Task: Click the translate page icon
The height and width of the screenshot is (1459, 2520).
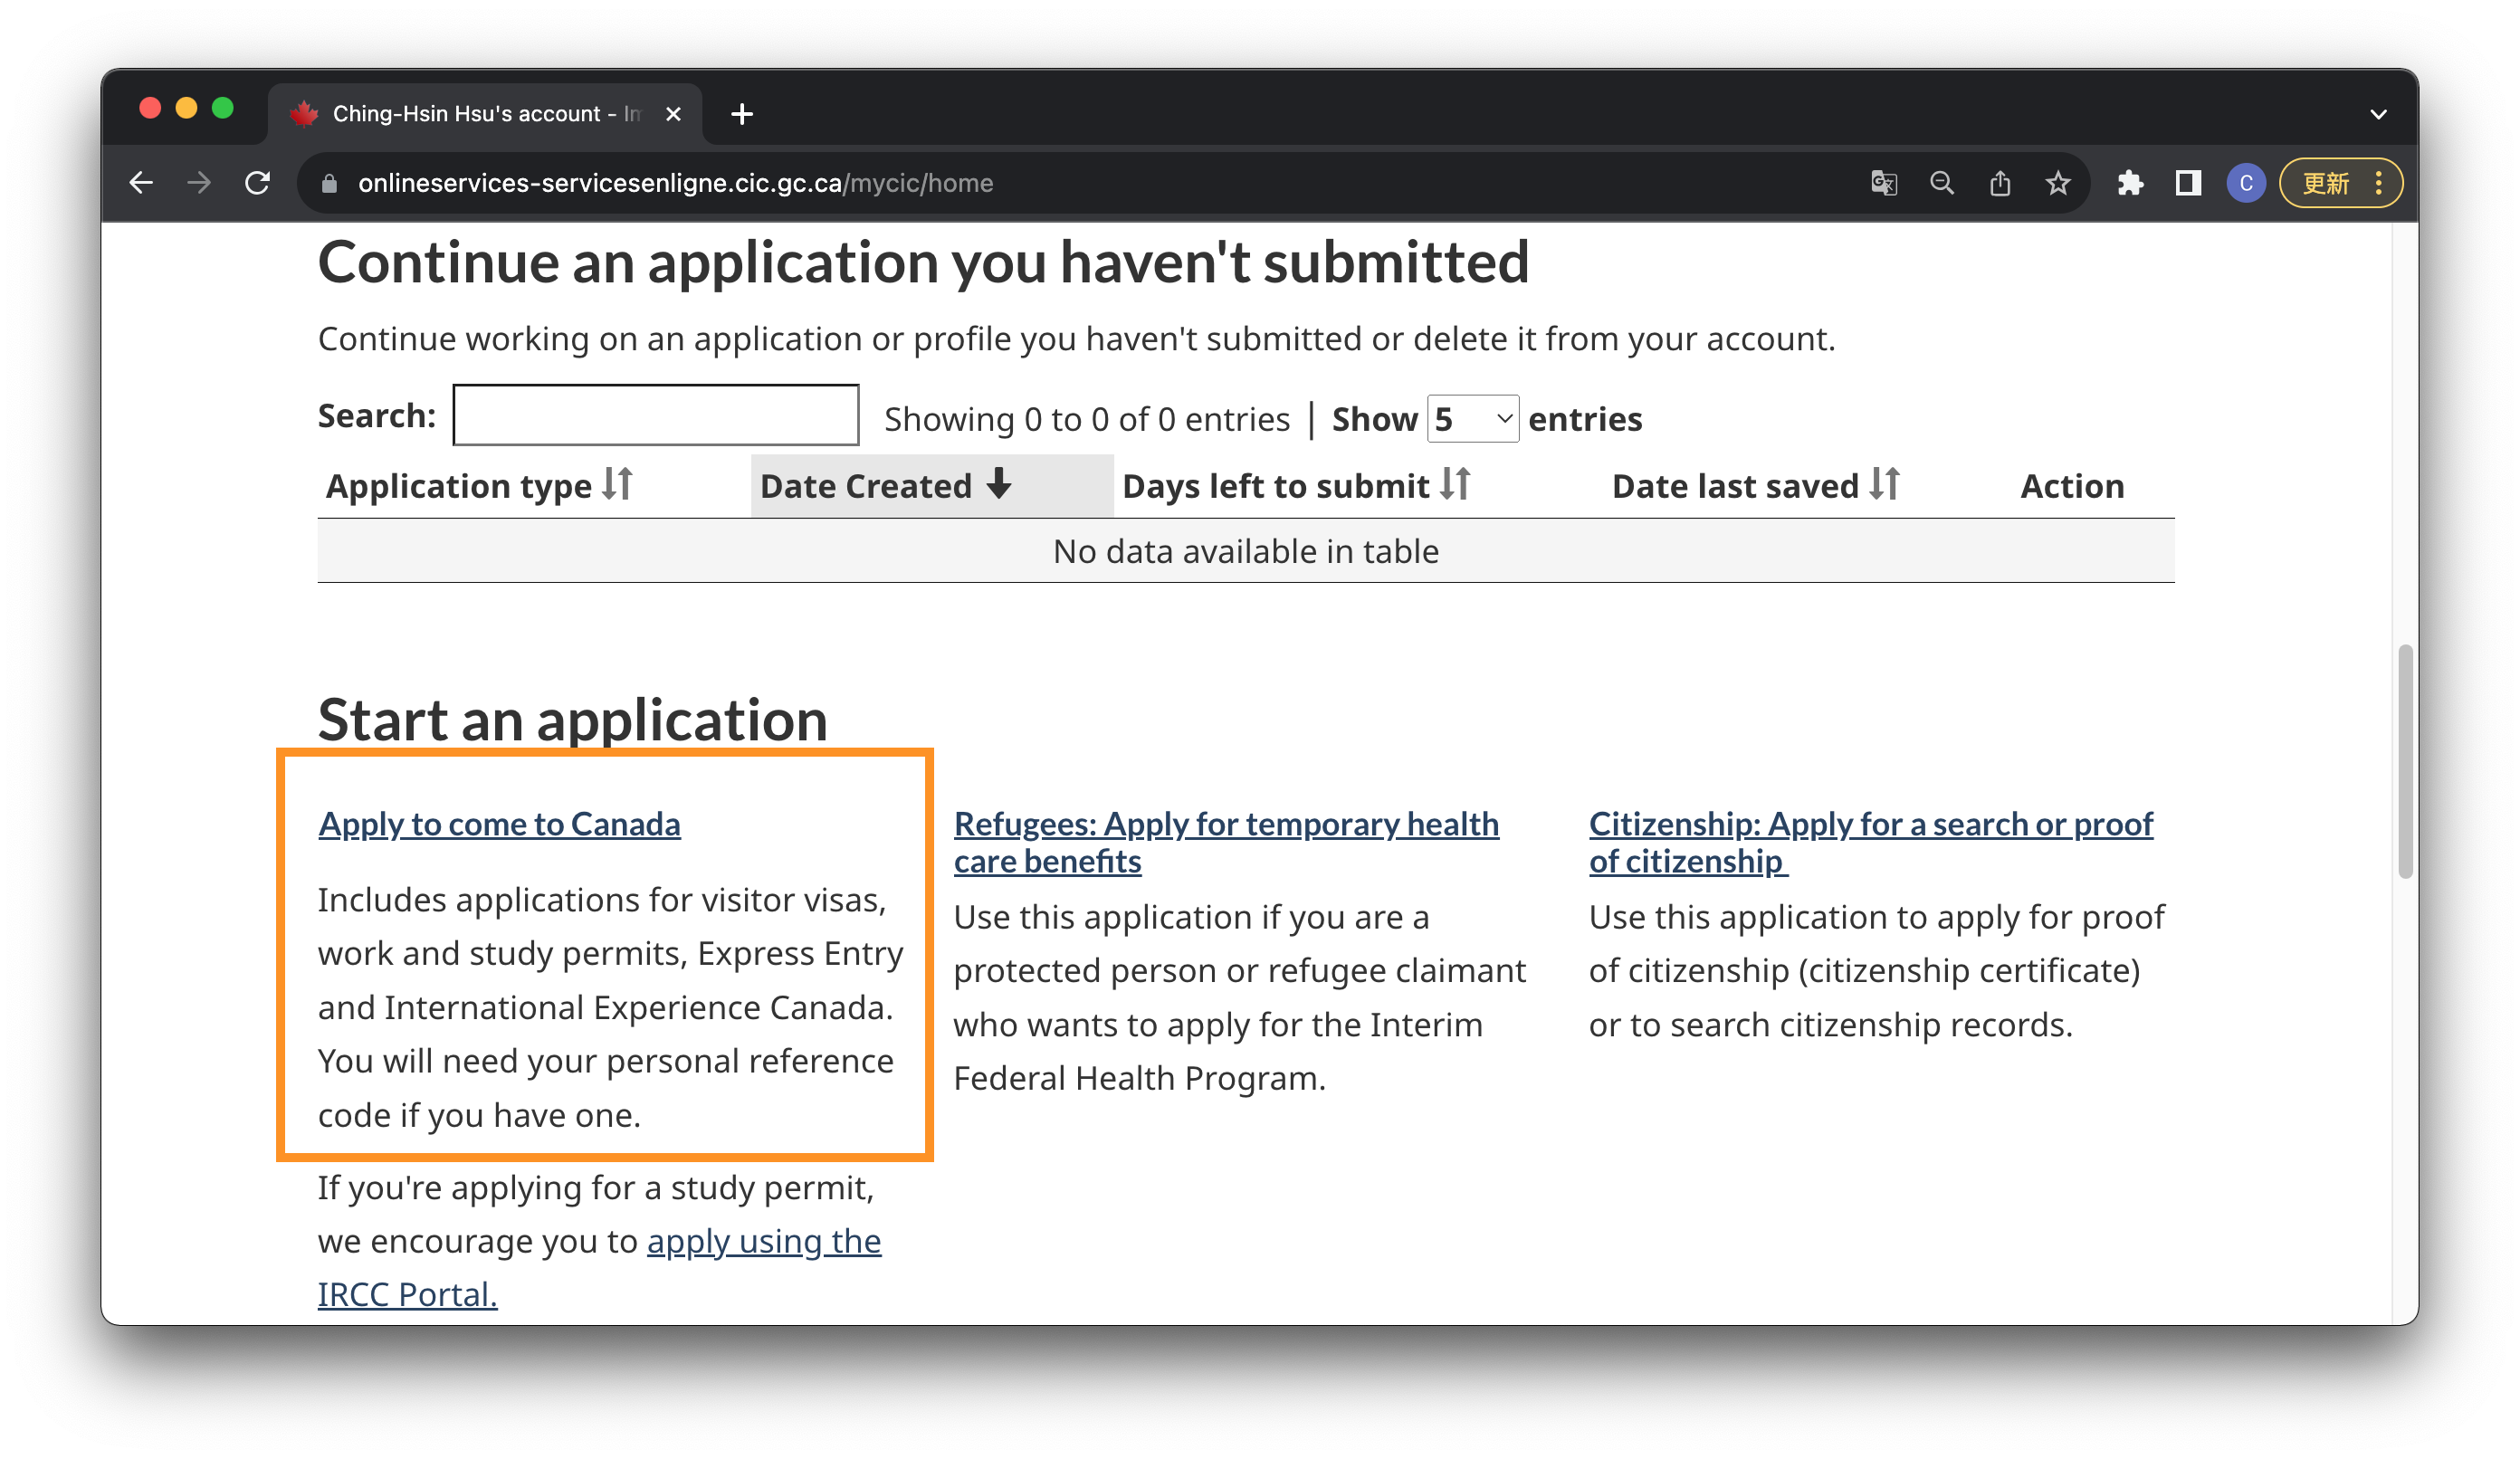Action: point(1885,183)
